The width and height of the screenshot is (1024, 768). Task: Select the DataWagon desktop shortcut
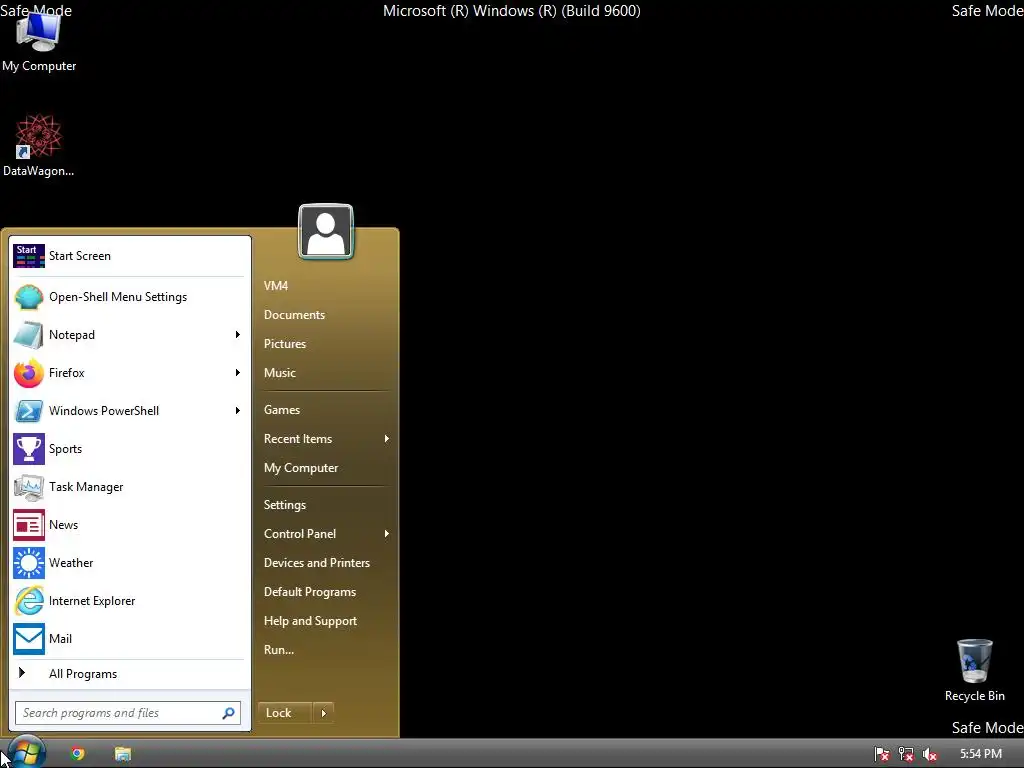39,146
